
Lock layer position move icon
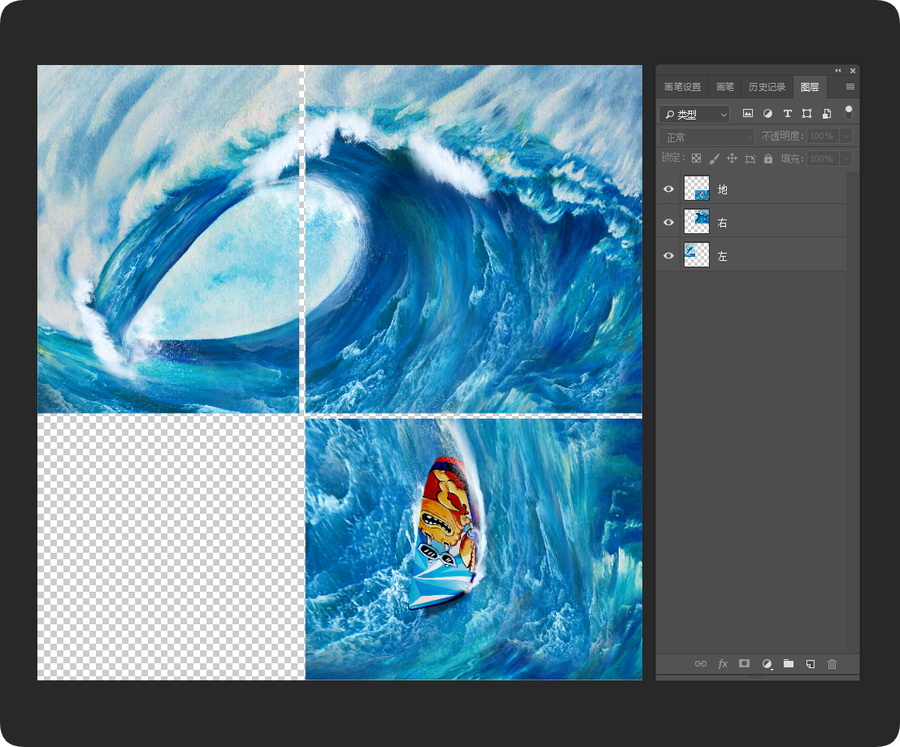click(x=732, y=158)
